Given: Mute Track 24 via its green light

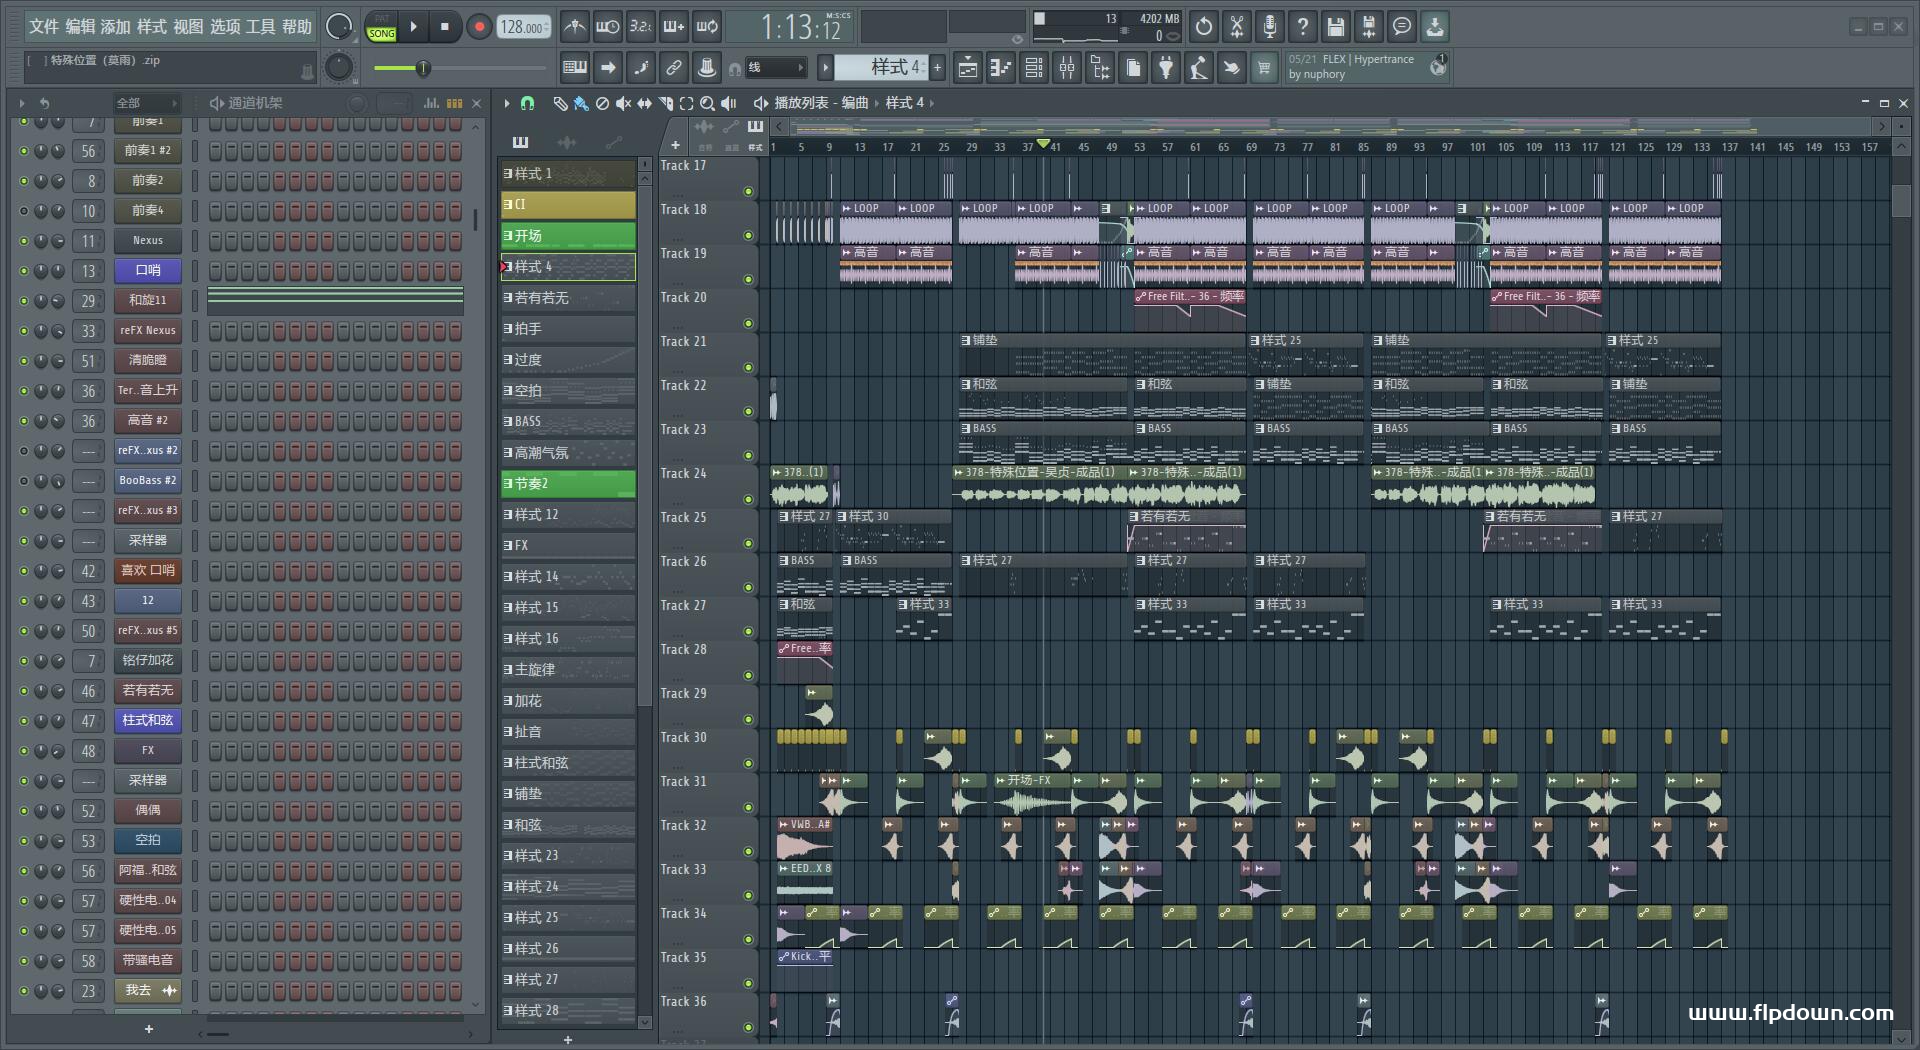Looking at the screenshot, I should pos(748,499).
